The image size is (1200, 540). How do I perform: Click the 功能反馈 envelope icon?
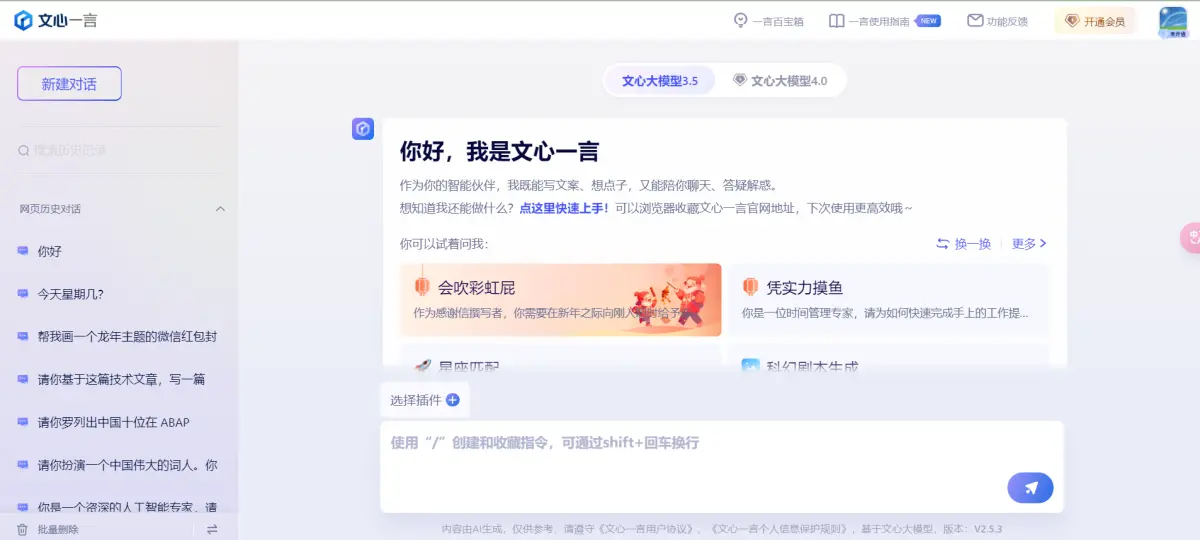975,21
